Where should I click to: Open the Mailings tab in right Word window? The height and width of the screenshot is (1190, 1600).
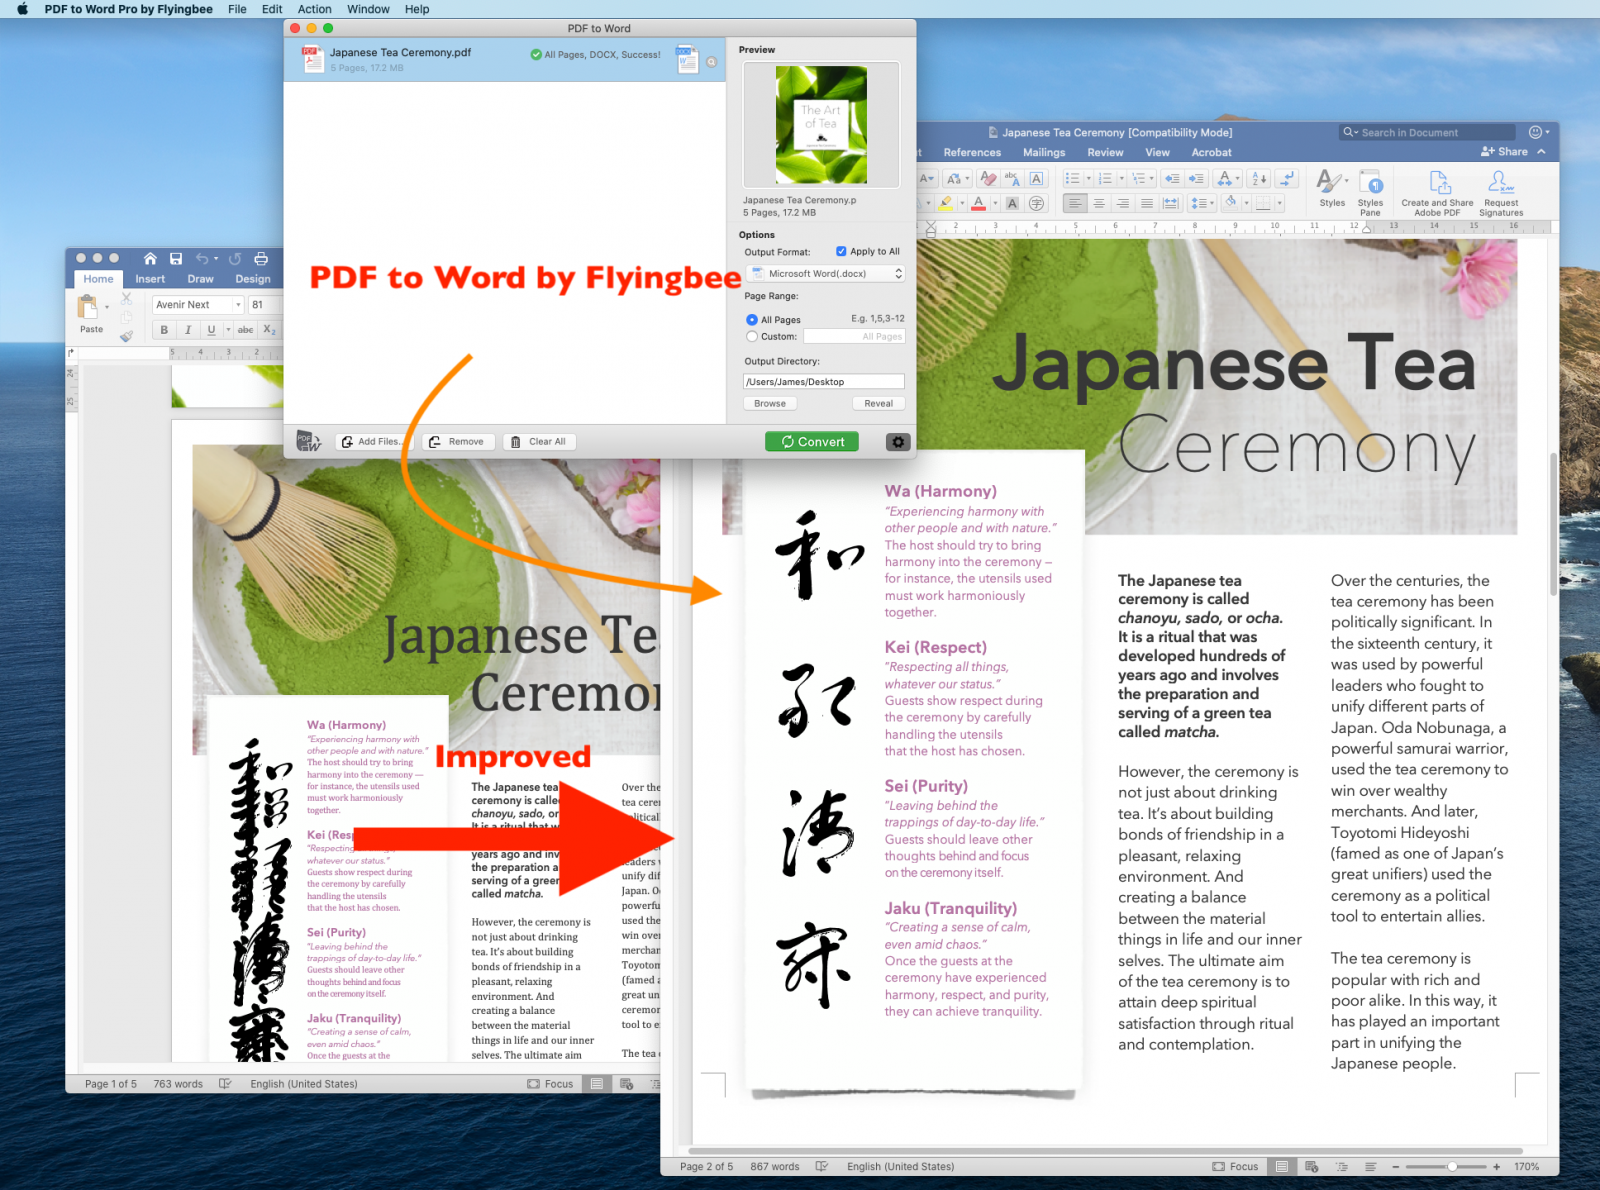pyautogui.click(x=1044, y=153)
